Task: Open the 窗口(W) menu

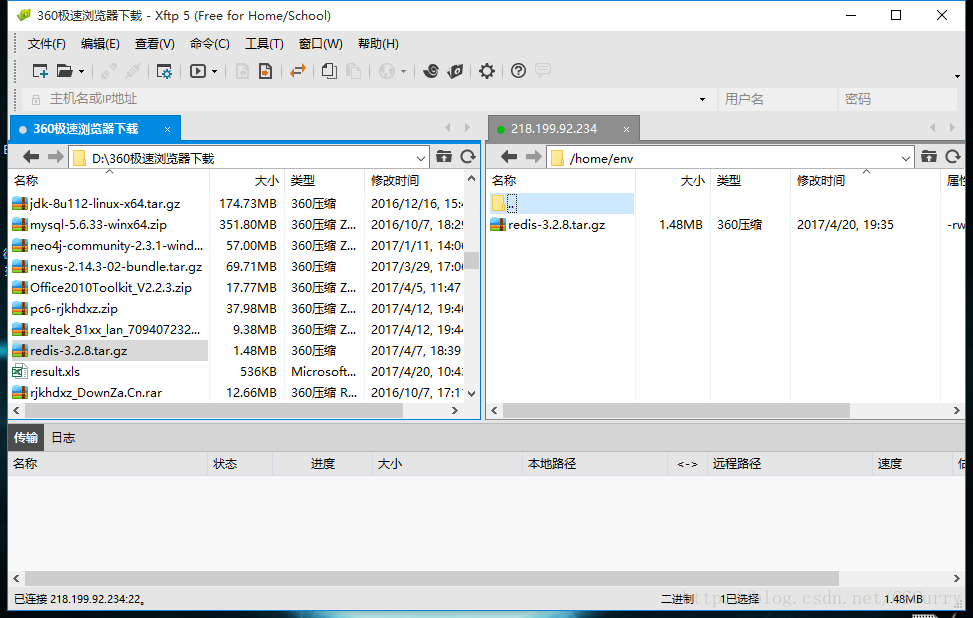Action: tap(320, 44)
